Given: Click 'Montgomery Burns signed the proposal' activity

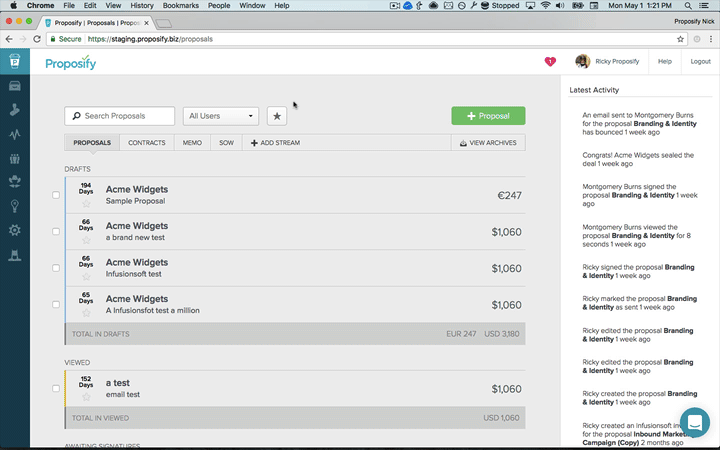Looking at the screenshot, I should [x=640, y=195].
